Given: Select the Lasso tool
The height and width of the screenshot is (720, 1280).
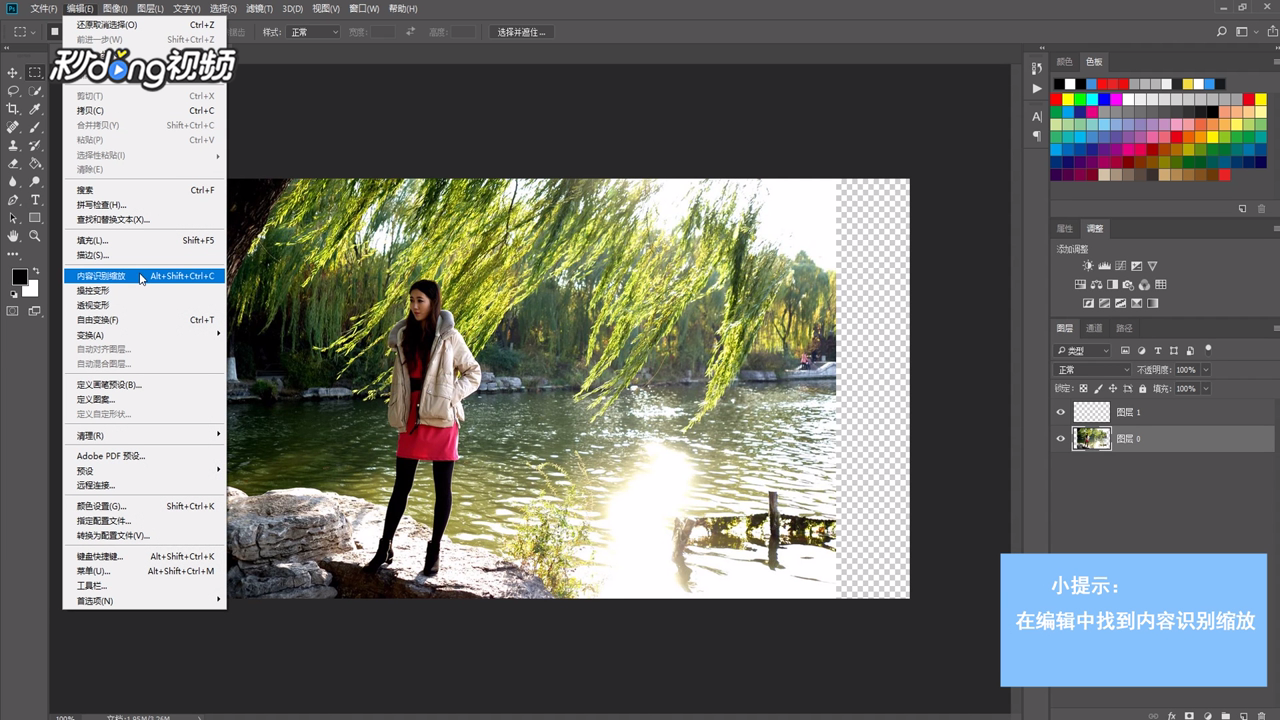Looking at the screenshot, I should tap(13, 91).
